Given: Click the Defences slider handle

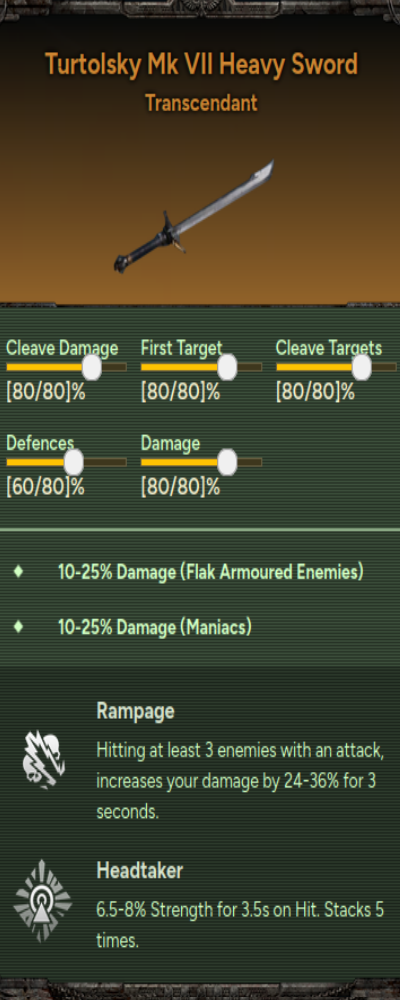Looking at the screenshot, I should click(74, 462).
